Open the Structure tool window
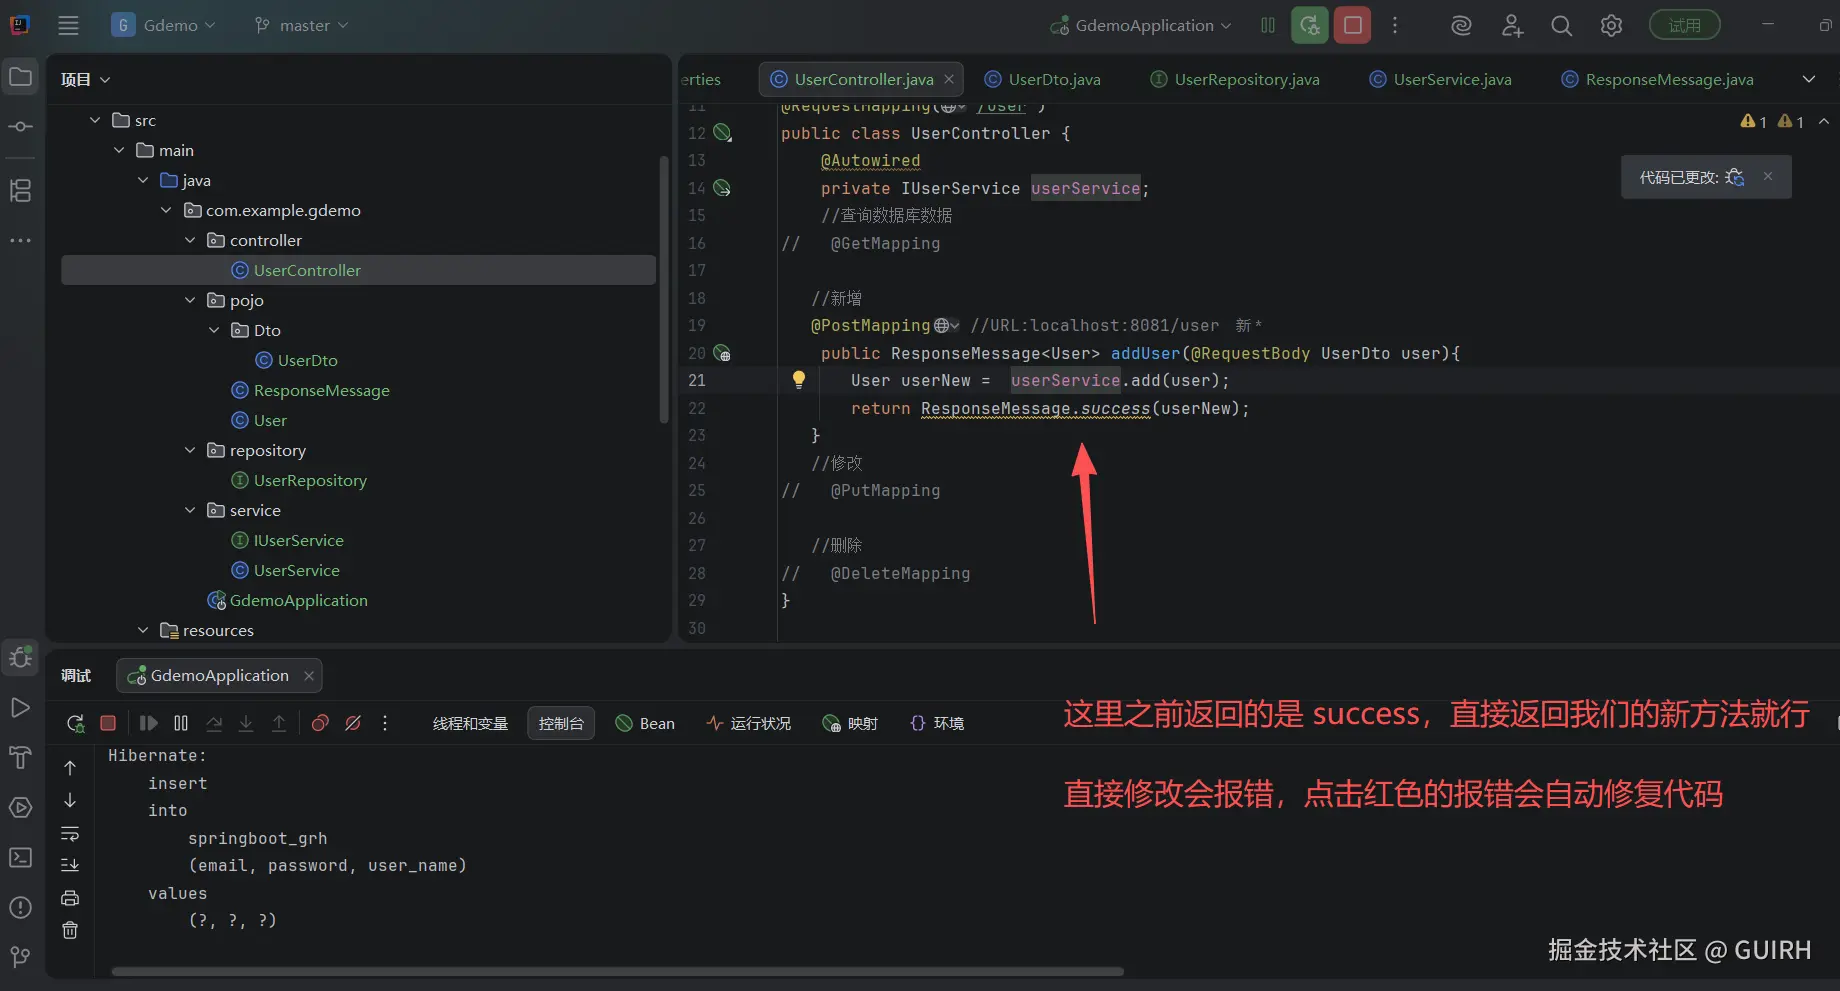This screenshot has width=1840, height=991. 20,190
